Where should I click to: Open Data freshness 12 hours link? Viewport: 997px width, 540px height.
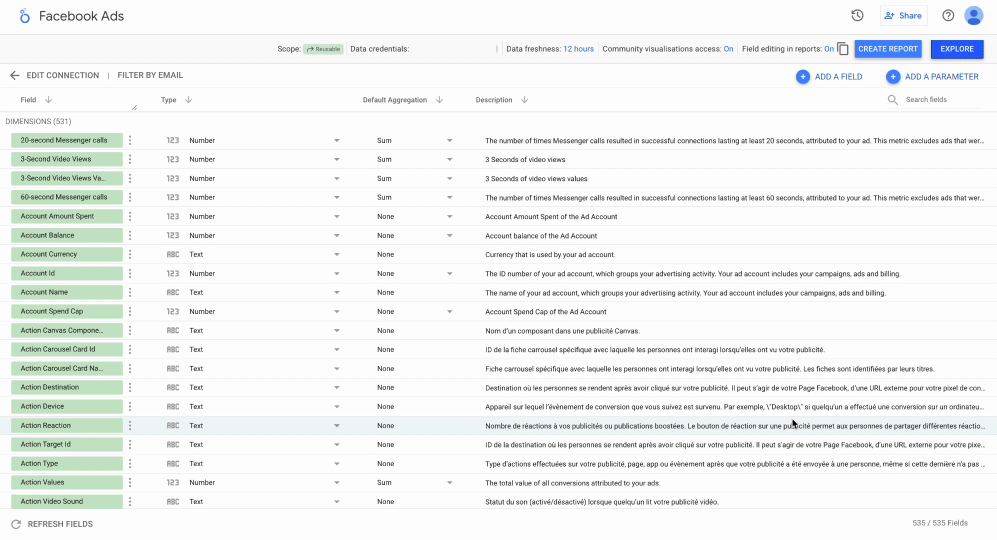578,49
